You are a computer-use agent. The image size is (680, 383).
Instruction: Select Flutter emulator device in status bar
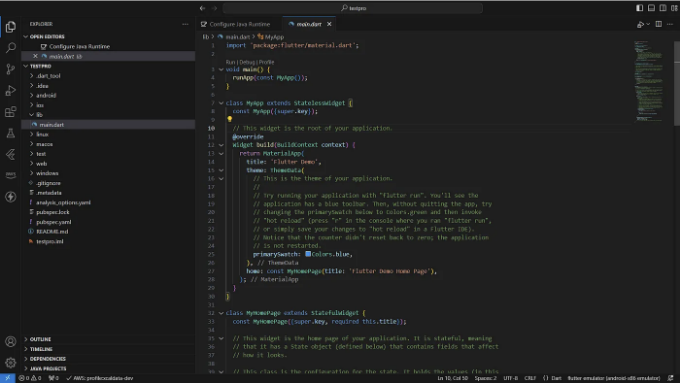click(x=614, y=378)
